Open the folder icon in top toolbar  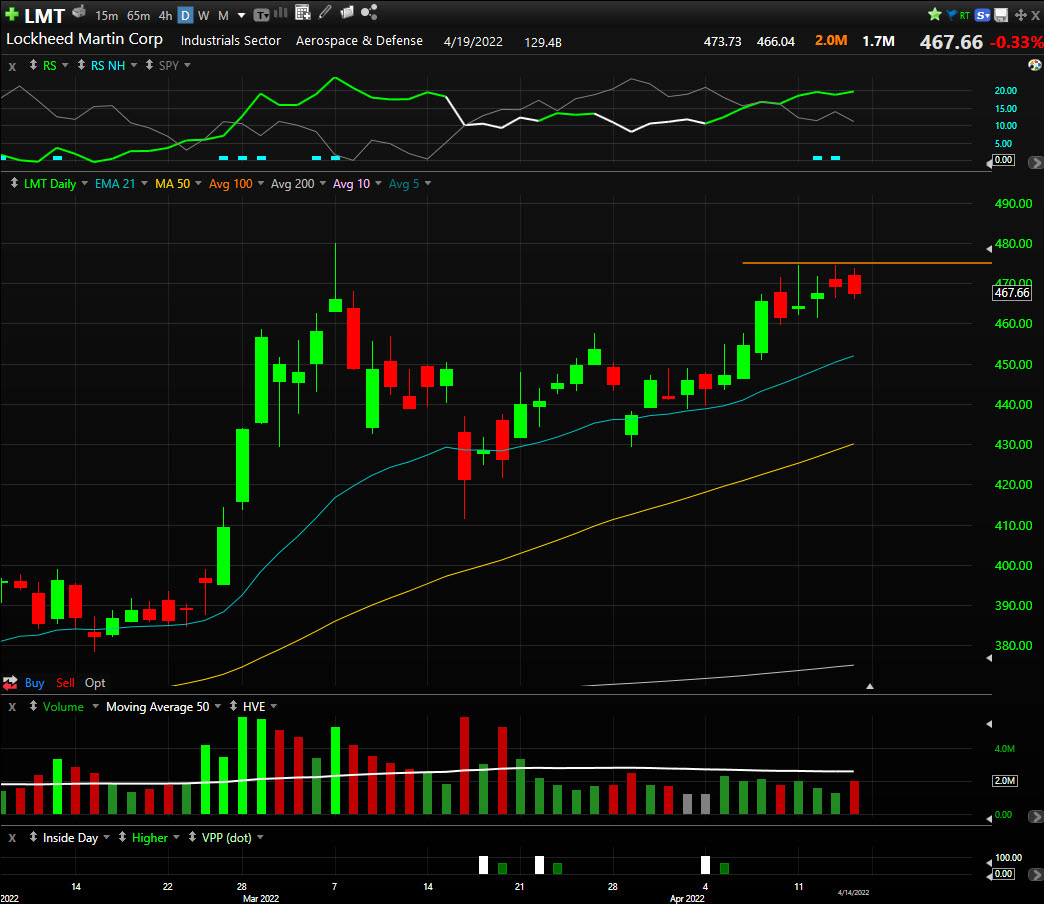pos(347,12)
